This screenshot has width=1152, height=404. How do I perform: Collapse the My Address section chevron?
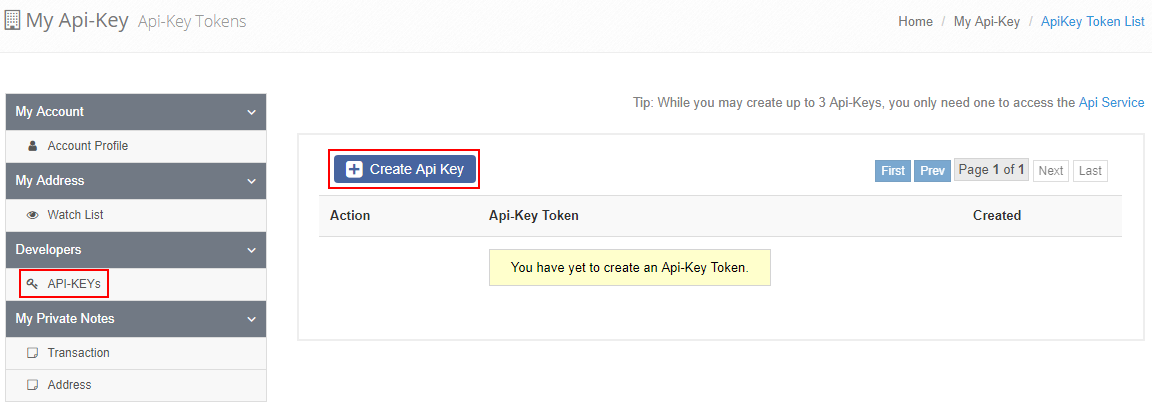[x=251, y=181]
